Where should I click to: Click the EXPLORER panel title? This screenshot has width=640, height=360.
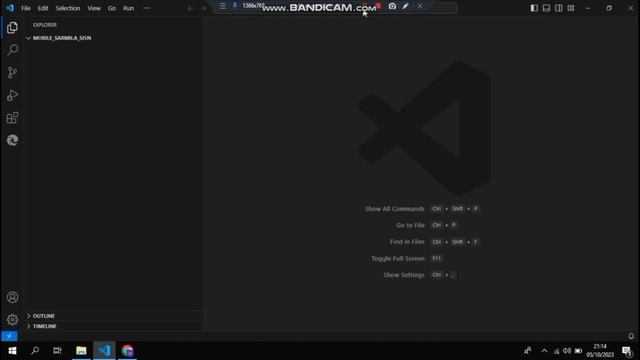click(44, 25)
